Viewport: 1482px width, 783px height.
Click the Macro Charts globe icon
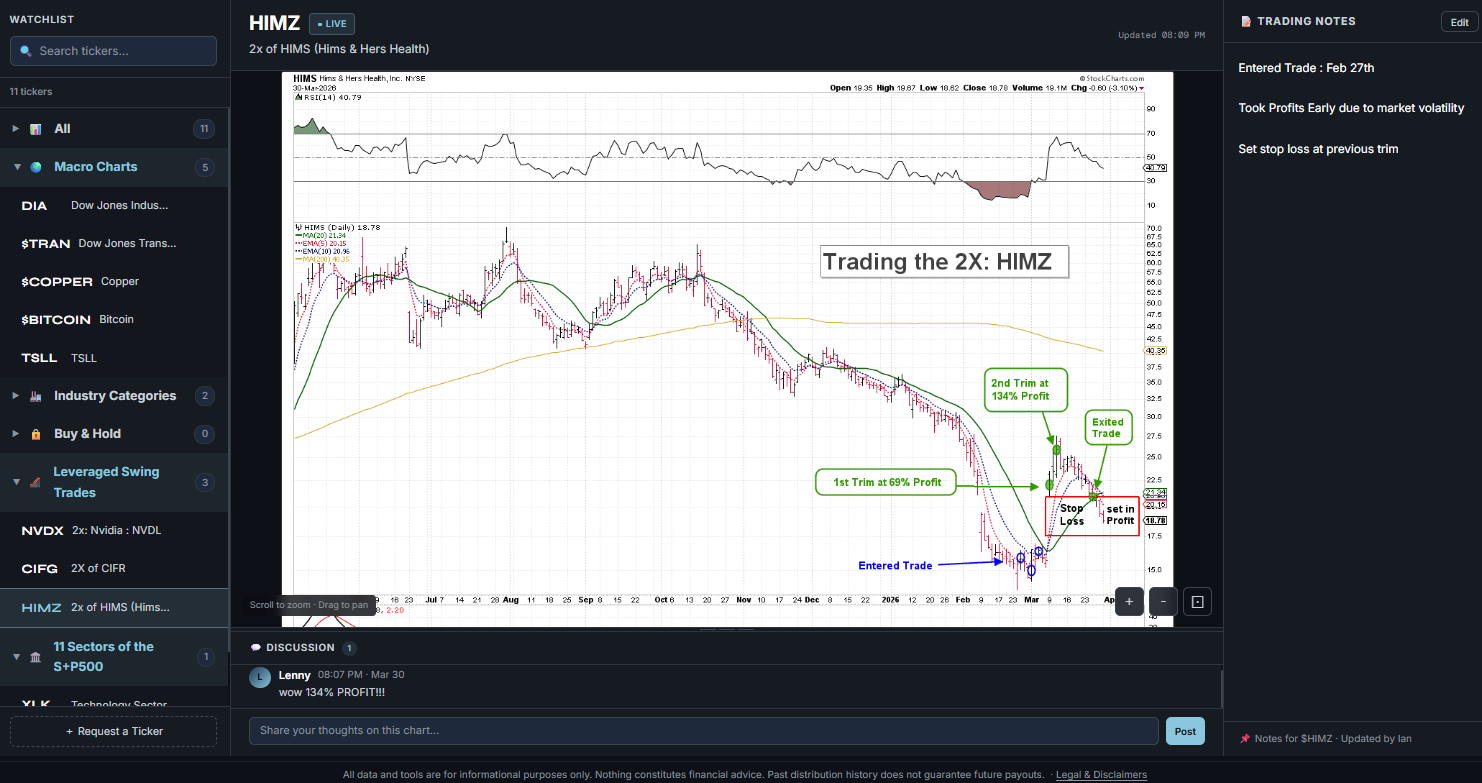click(x=38, y=167)
